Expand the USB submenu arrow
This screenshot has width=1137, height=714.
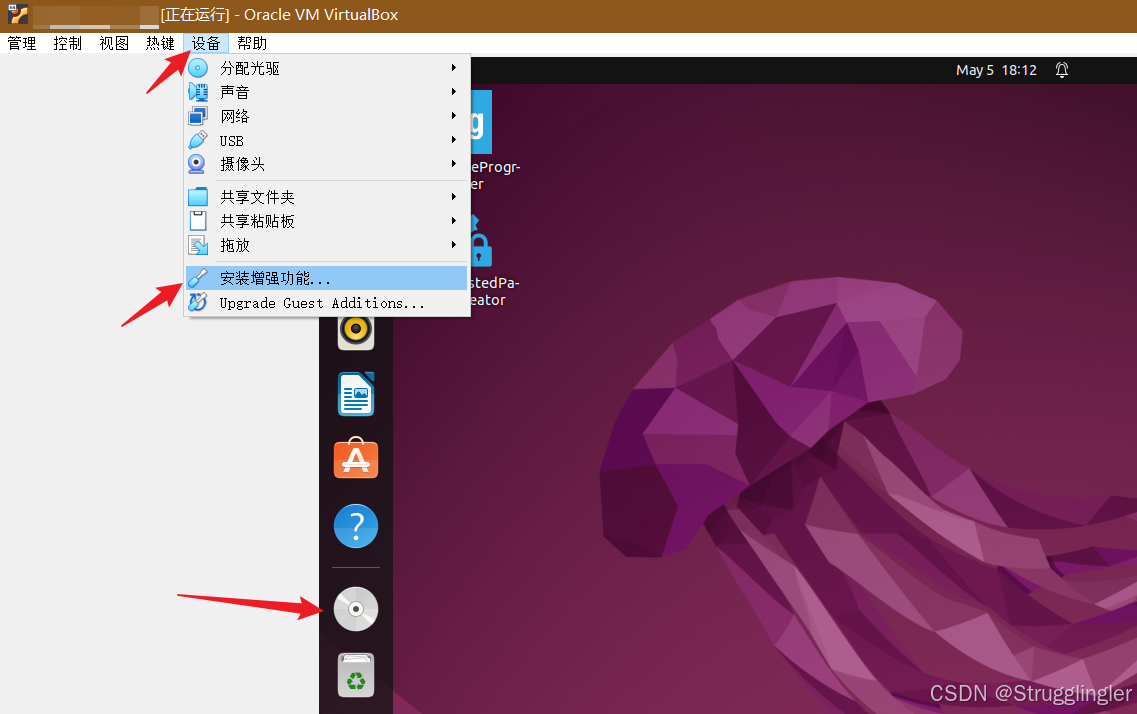(454, 139)
